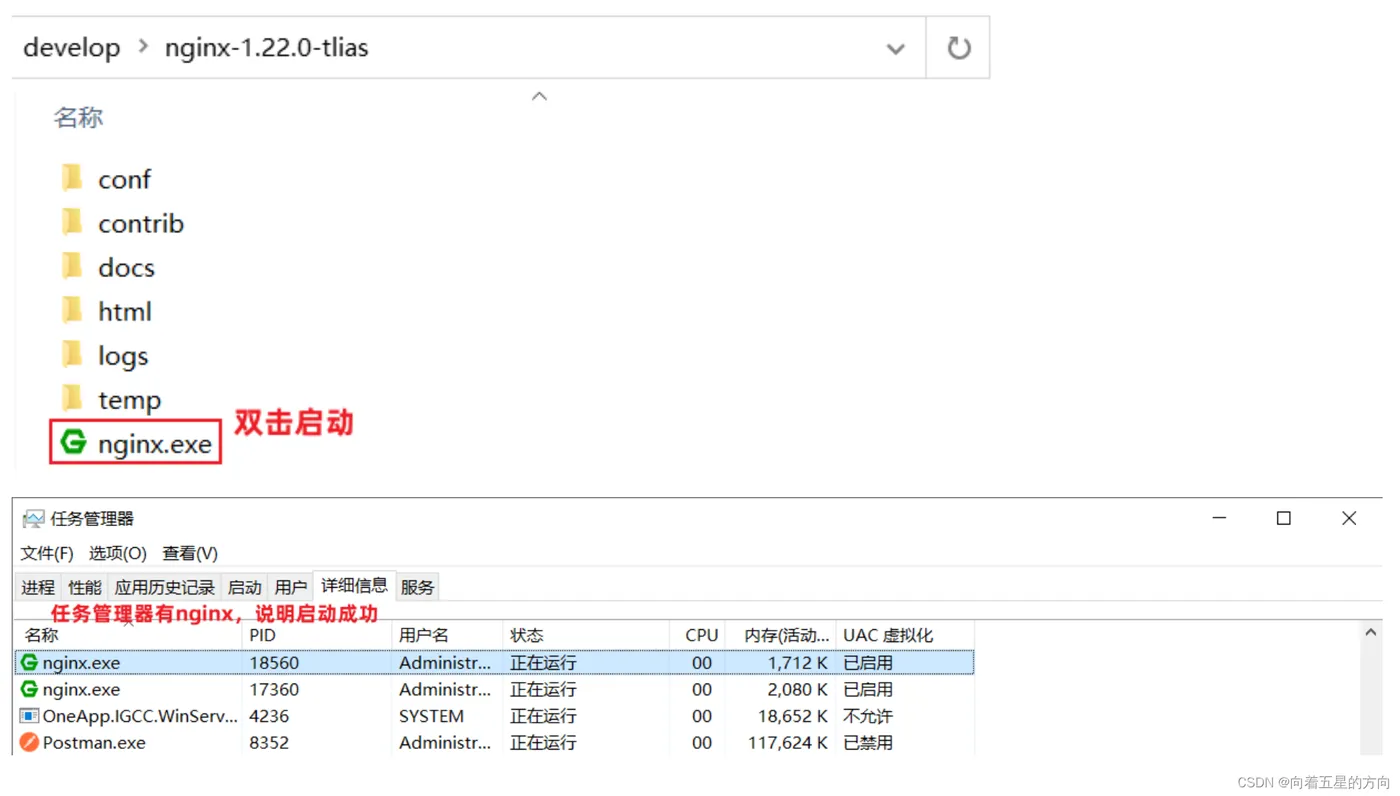Click the 不允许 UAC cell
The image size is (1400, 796).
(868, 716)
